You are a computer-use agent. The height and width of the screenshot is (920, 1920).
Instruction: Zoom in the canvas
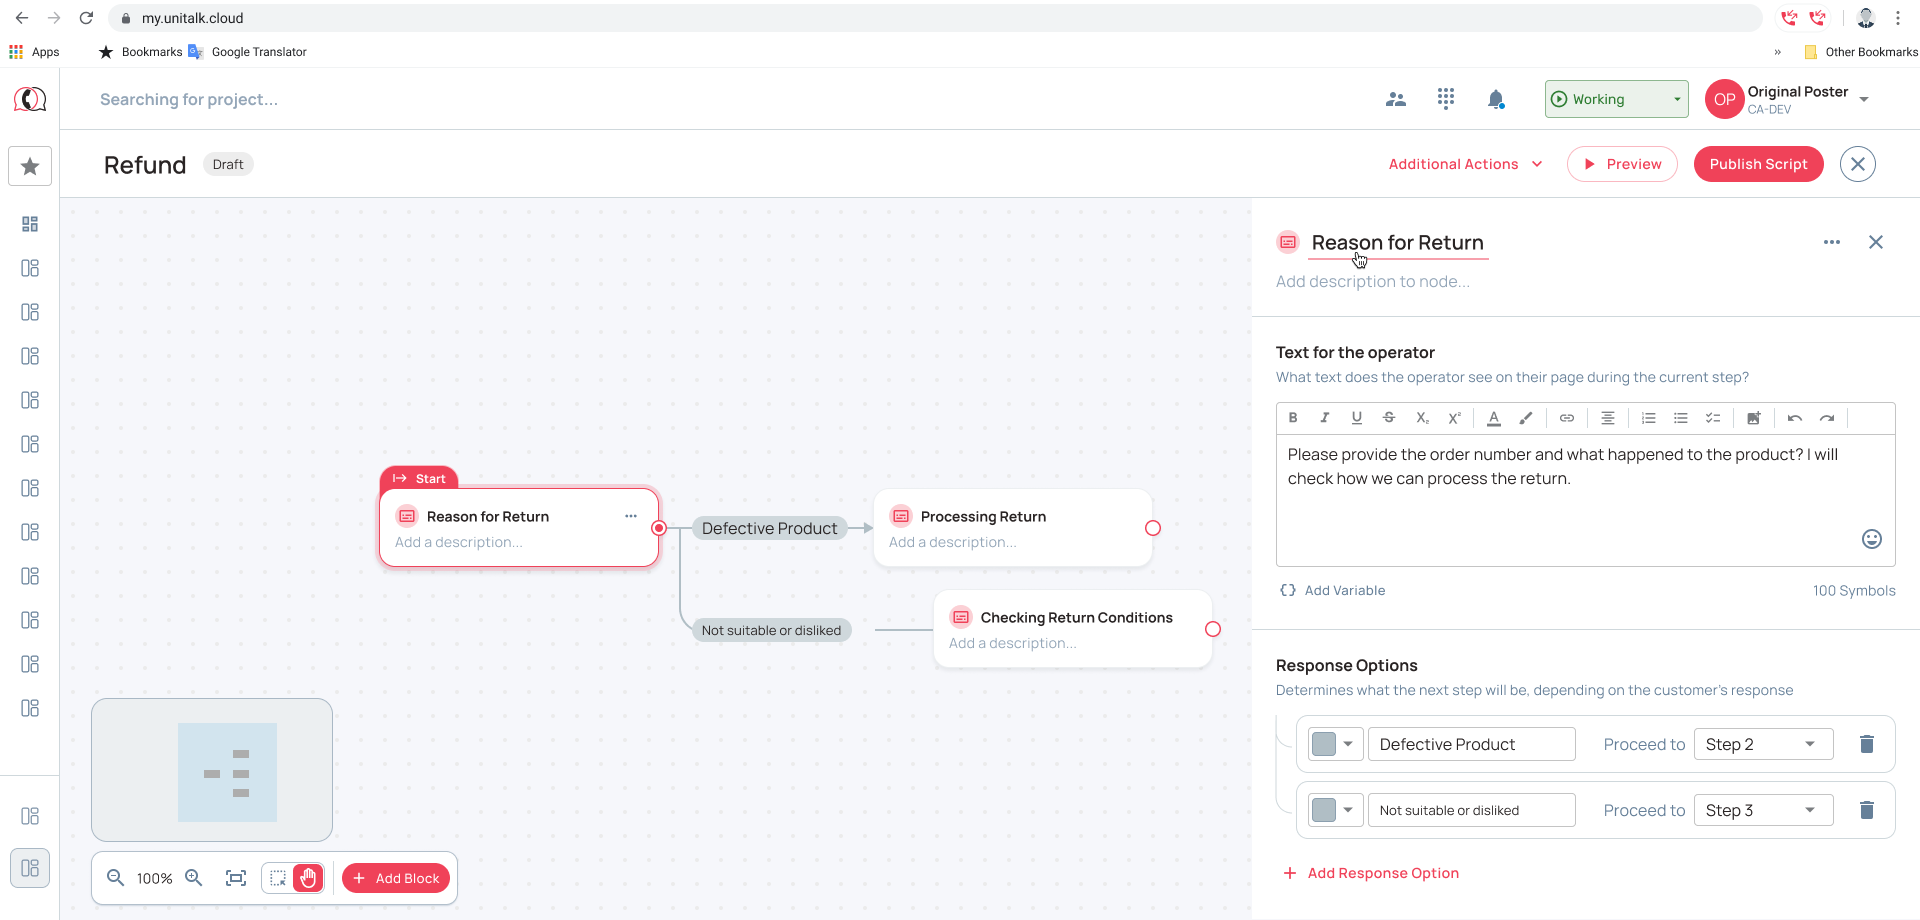[x=194, y=878]
